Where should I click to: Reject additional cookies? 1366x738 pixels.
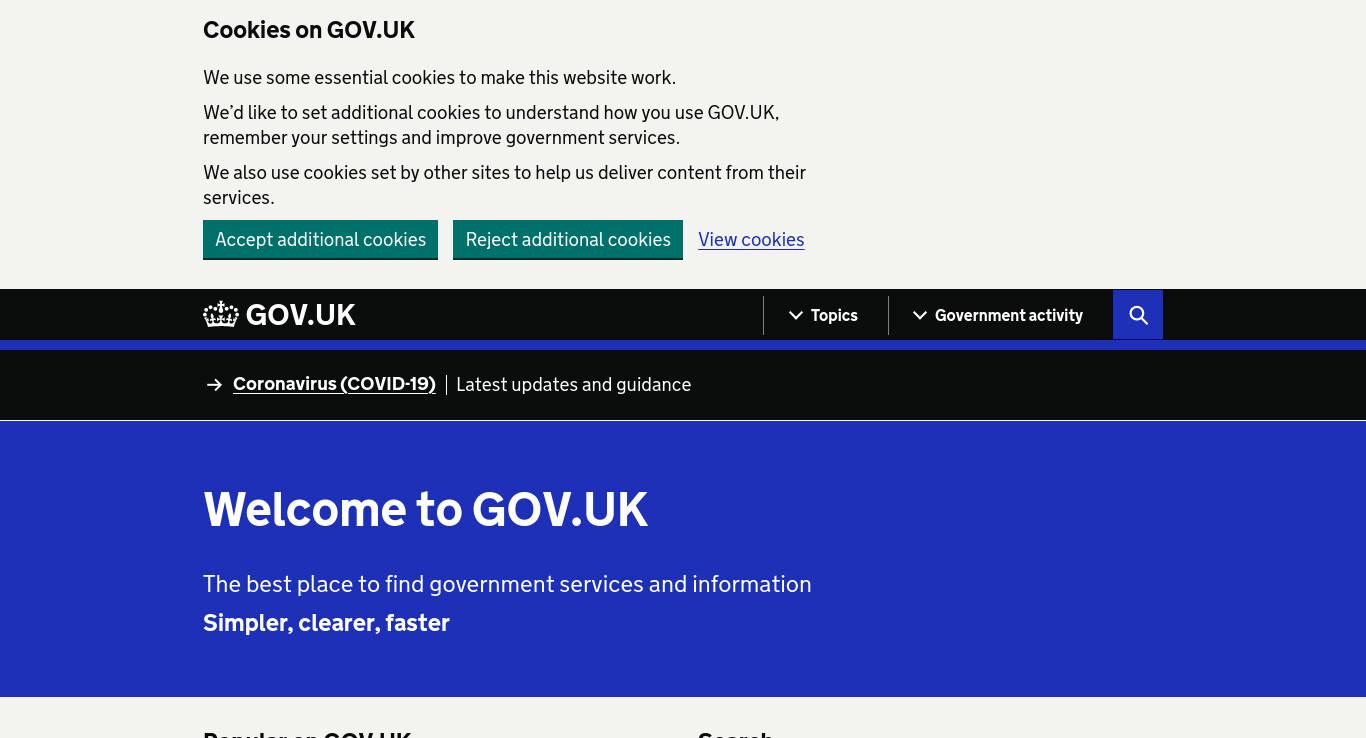(x=568, y=239)
